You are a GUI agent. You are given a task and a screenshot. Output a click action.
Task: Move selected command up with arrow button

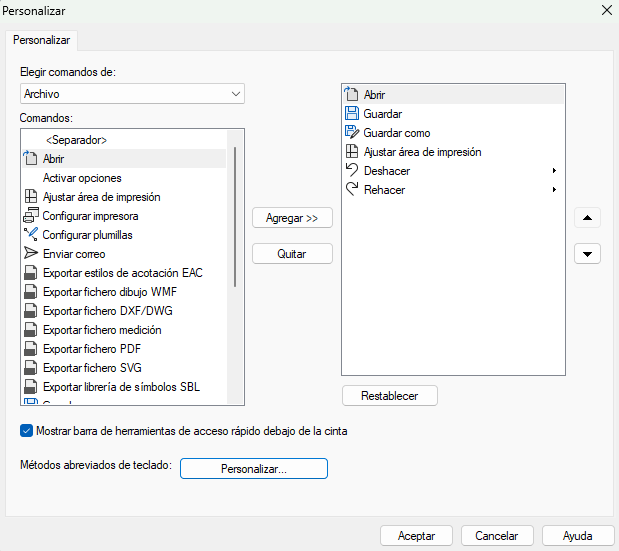click(587, 217)
